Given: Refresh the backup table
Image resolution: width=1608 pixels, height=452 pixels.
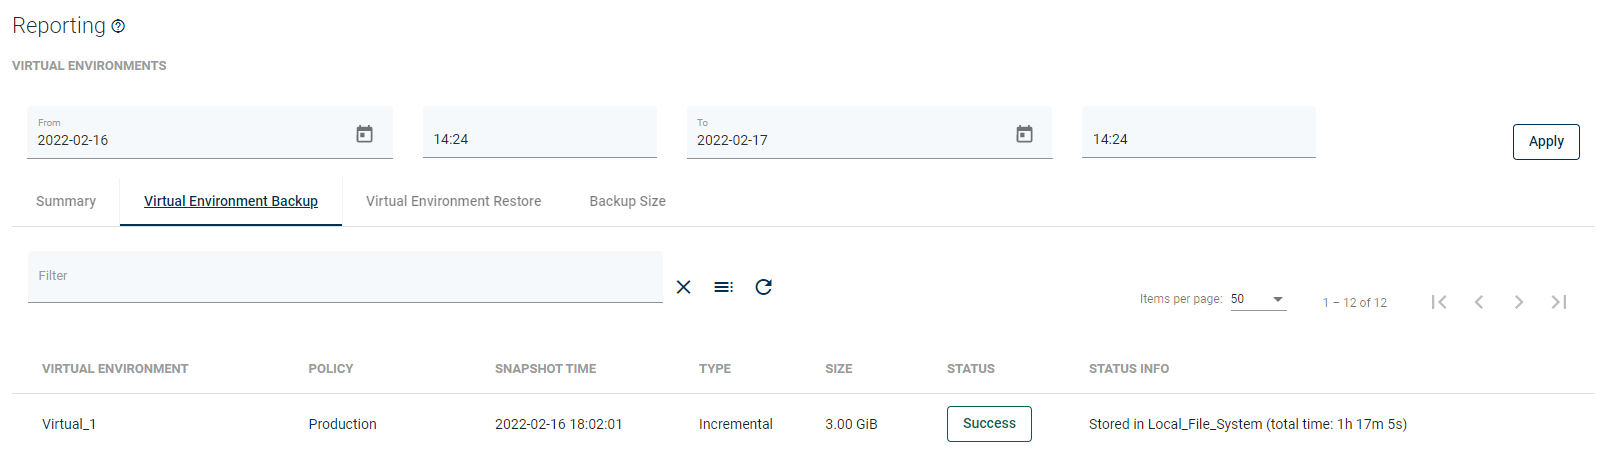Looking at the screenshot, I should (x=764, y=287).
